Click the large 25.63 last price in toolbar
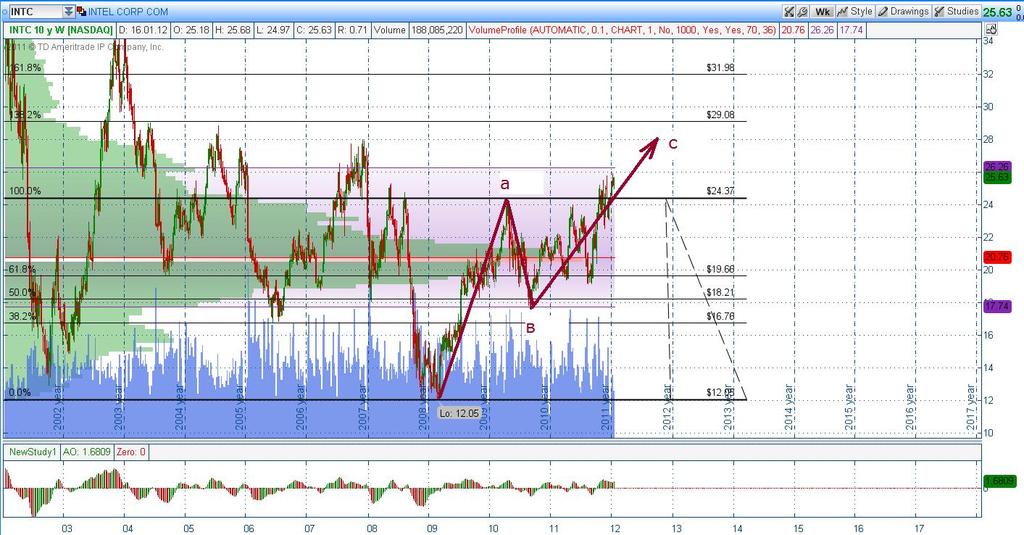 pyautogui.click(x=997, y=12)
